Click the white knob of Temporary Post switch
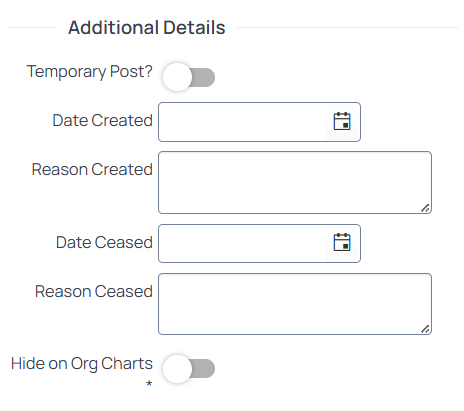The width and height of the screenshot is (464, 411). (x=177, y=77)
